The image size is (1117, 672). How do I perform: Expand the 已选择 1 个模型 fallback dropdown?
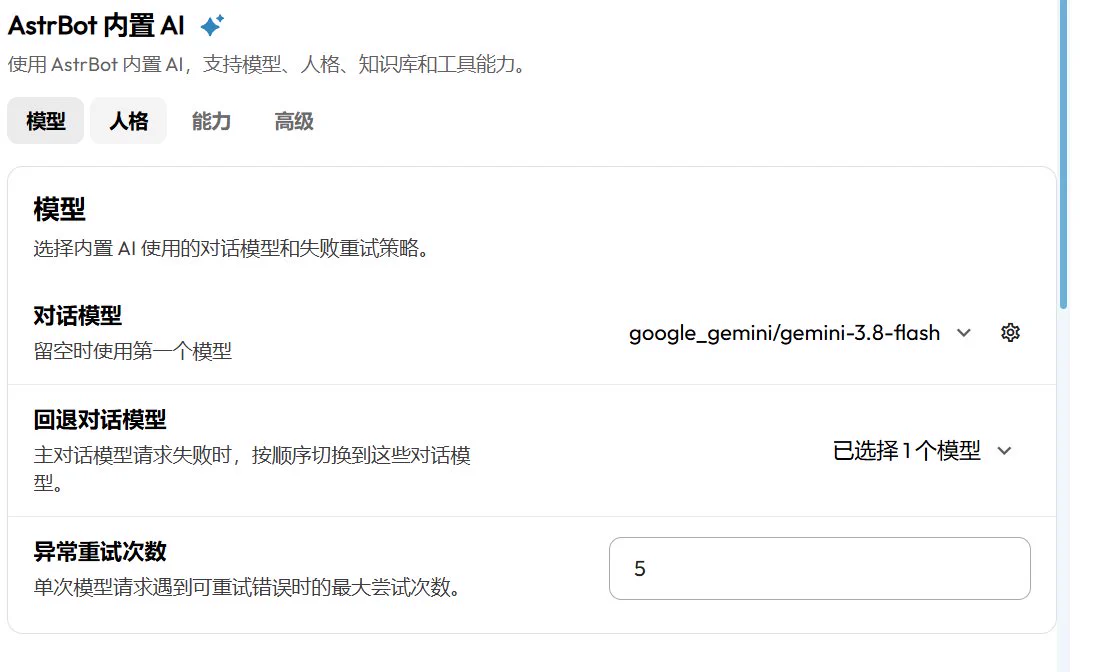click(922, 451)
